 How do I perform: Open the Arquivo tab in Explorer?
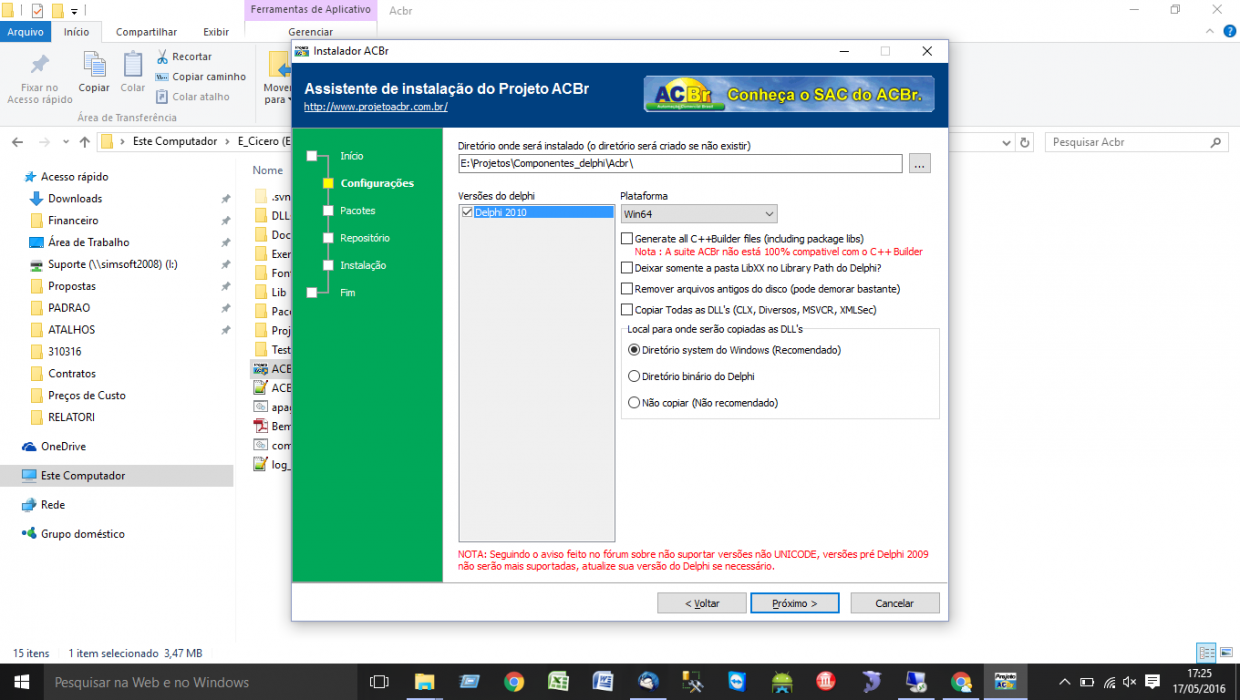click(x=25, y=32)
